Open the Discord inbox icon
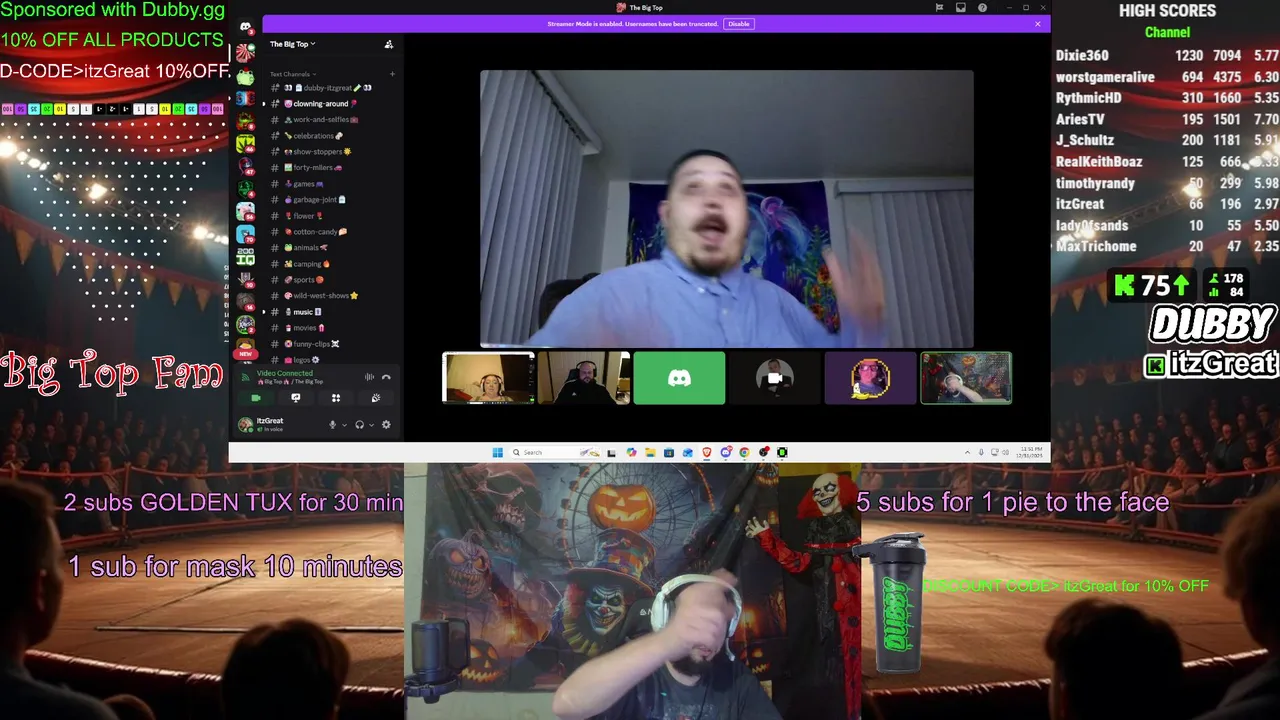 pyautogui.click(x=961, y=8)
